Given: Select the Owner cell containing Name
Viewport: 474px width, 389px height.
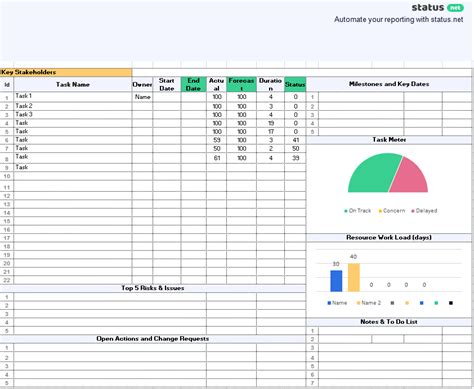Looking at the screenshot, I should tap(142, 97).
